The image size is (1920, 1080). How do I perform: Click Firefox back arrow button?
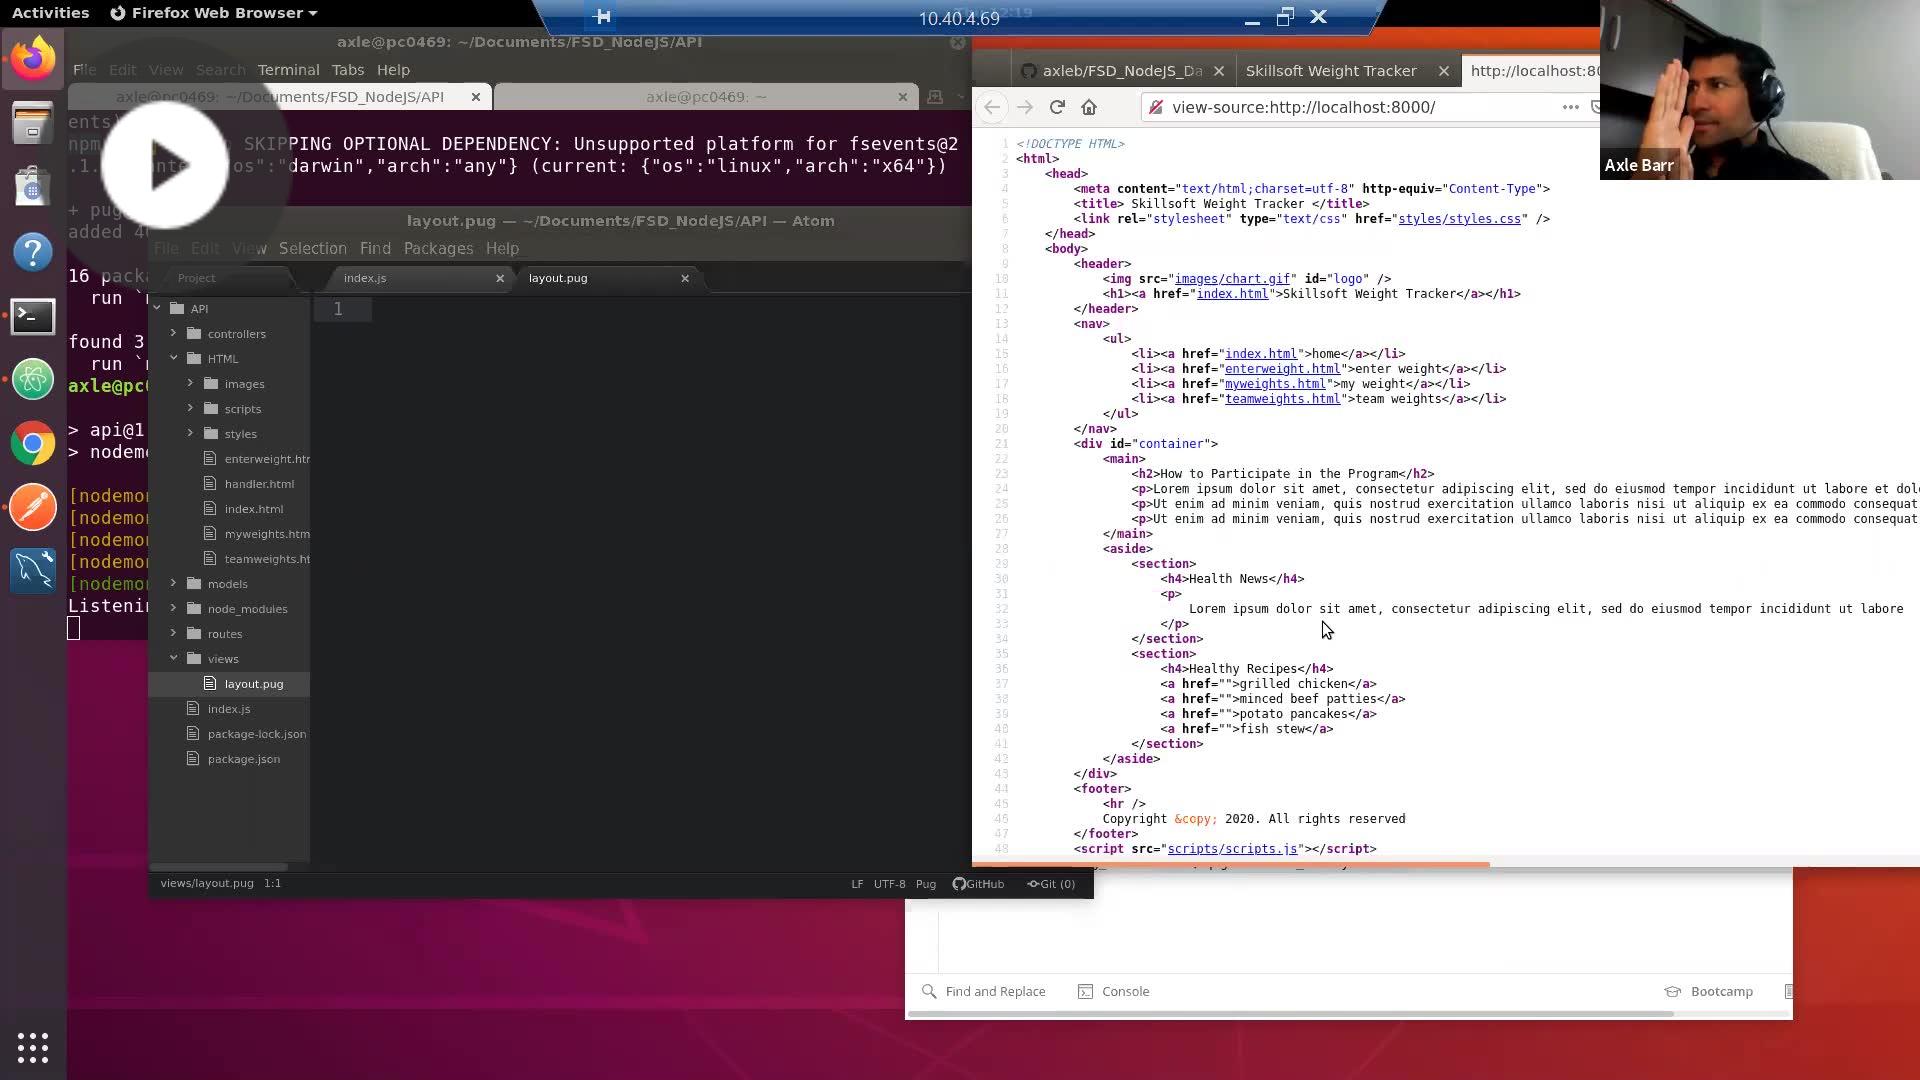[992, 107]
